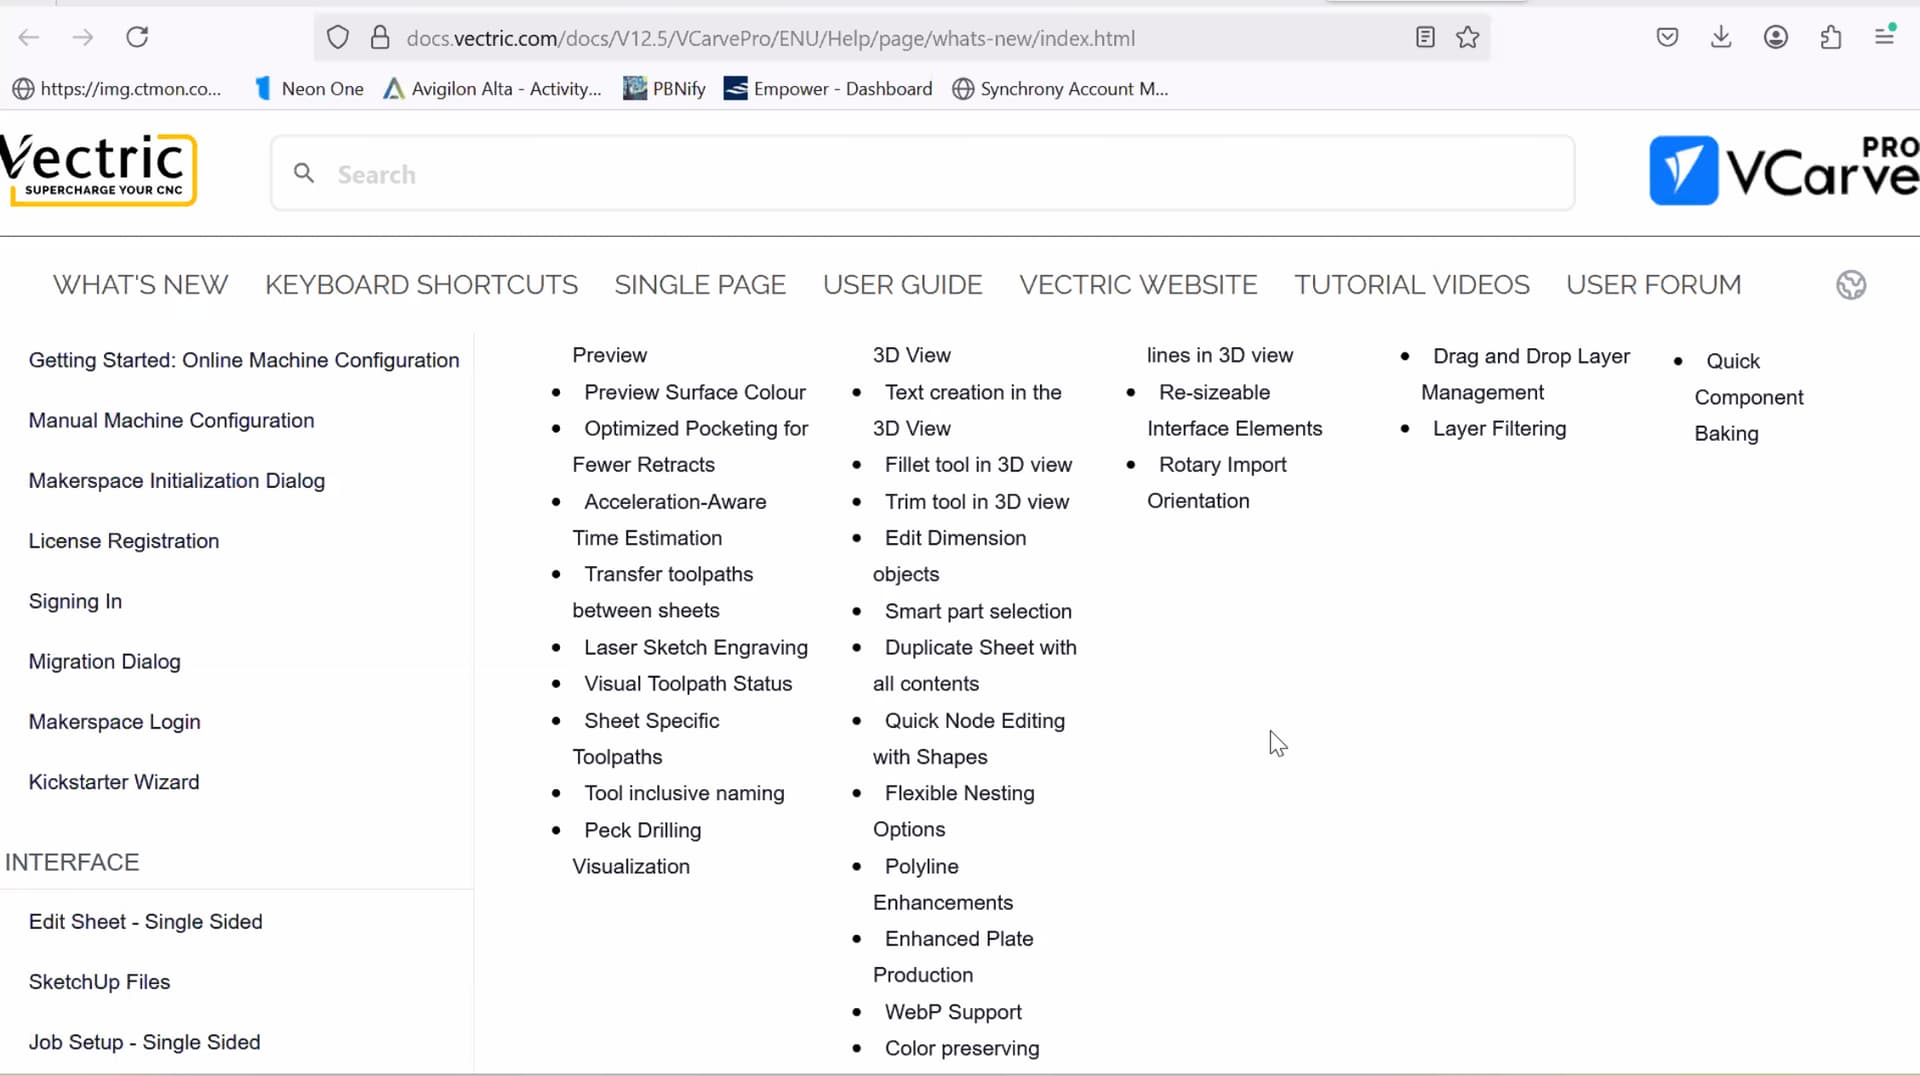Open the Signing In page
Screen dimensions: 1920x1076
[75, 601]
